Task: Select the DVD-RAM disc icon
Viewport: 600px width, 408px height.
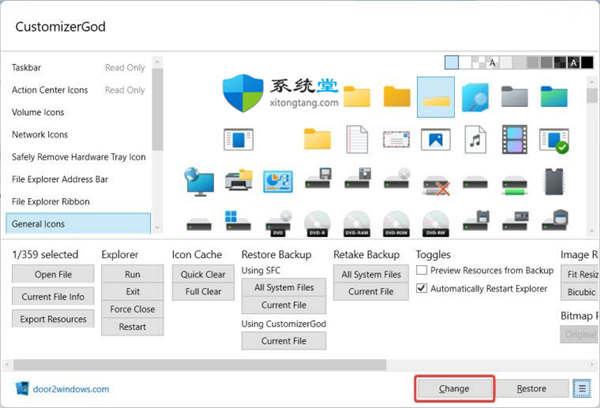Action: pyautogui.click(x=357, y=224)
